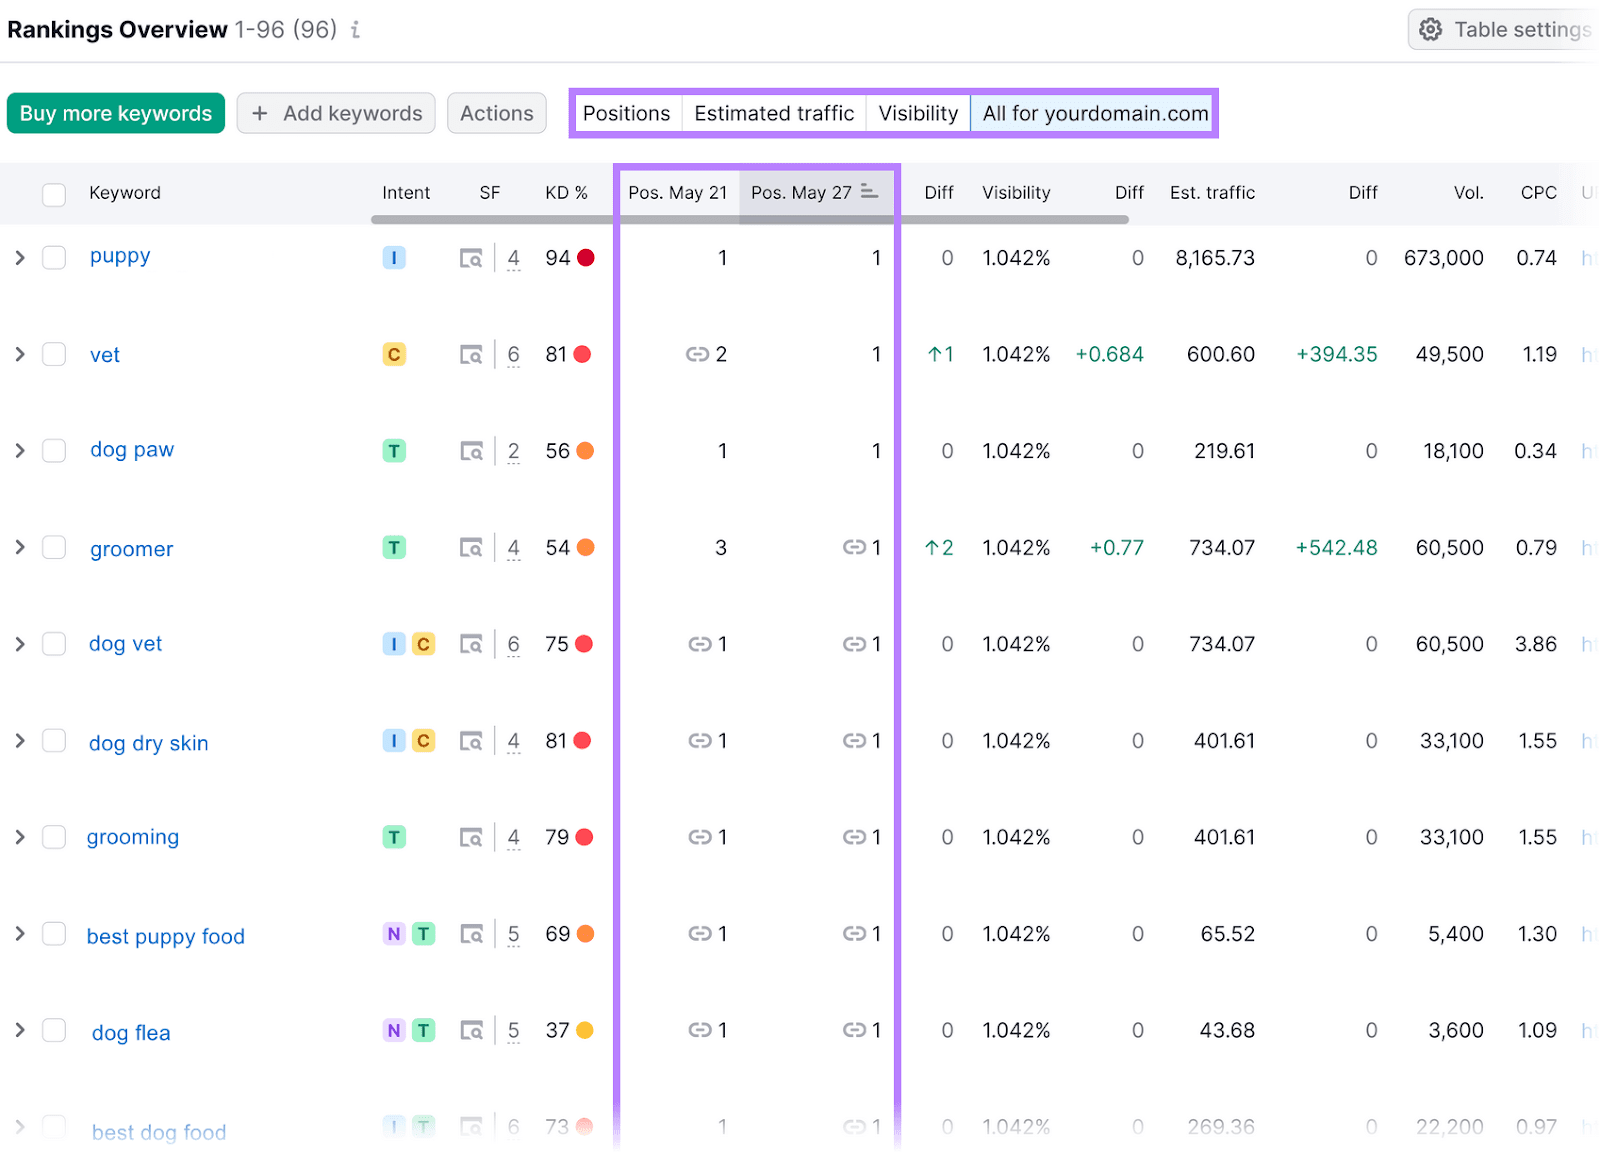The height and width of the screenshot is (1153, 1600).
Task: Click the Navigational intent badge for best puppy food
Action: (x=392, y=933)
